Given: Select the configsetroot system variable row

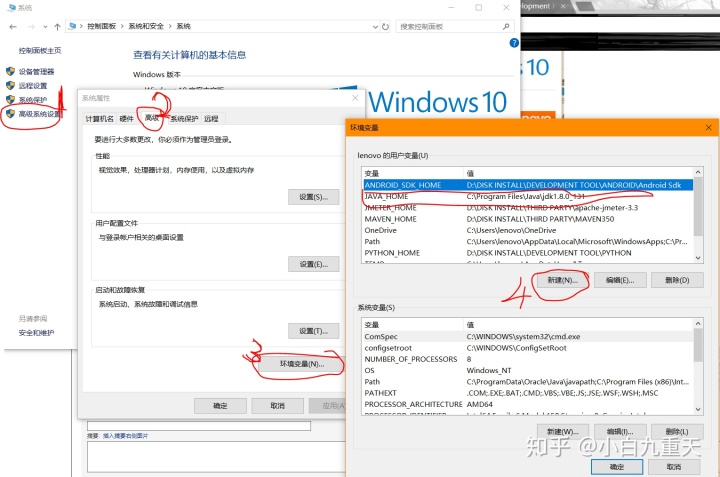Looking at the screenshot, I should coord(528,348).
